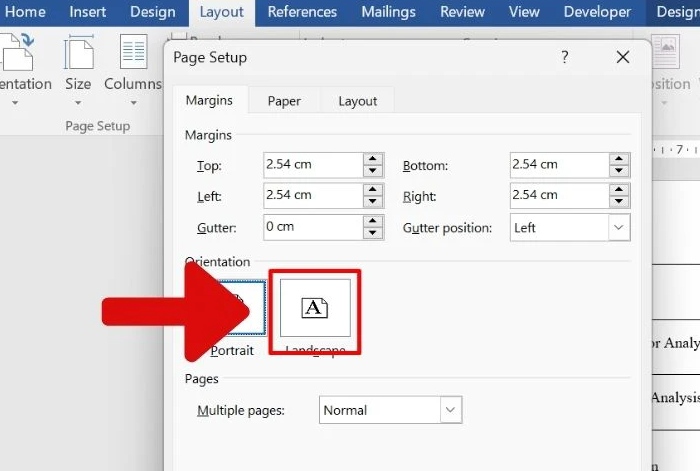Select the Layout ribbon tab
Screen dimensions: 700x471
(221, 12)
